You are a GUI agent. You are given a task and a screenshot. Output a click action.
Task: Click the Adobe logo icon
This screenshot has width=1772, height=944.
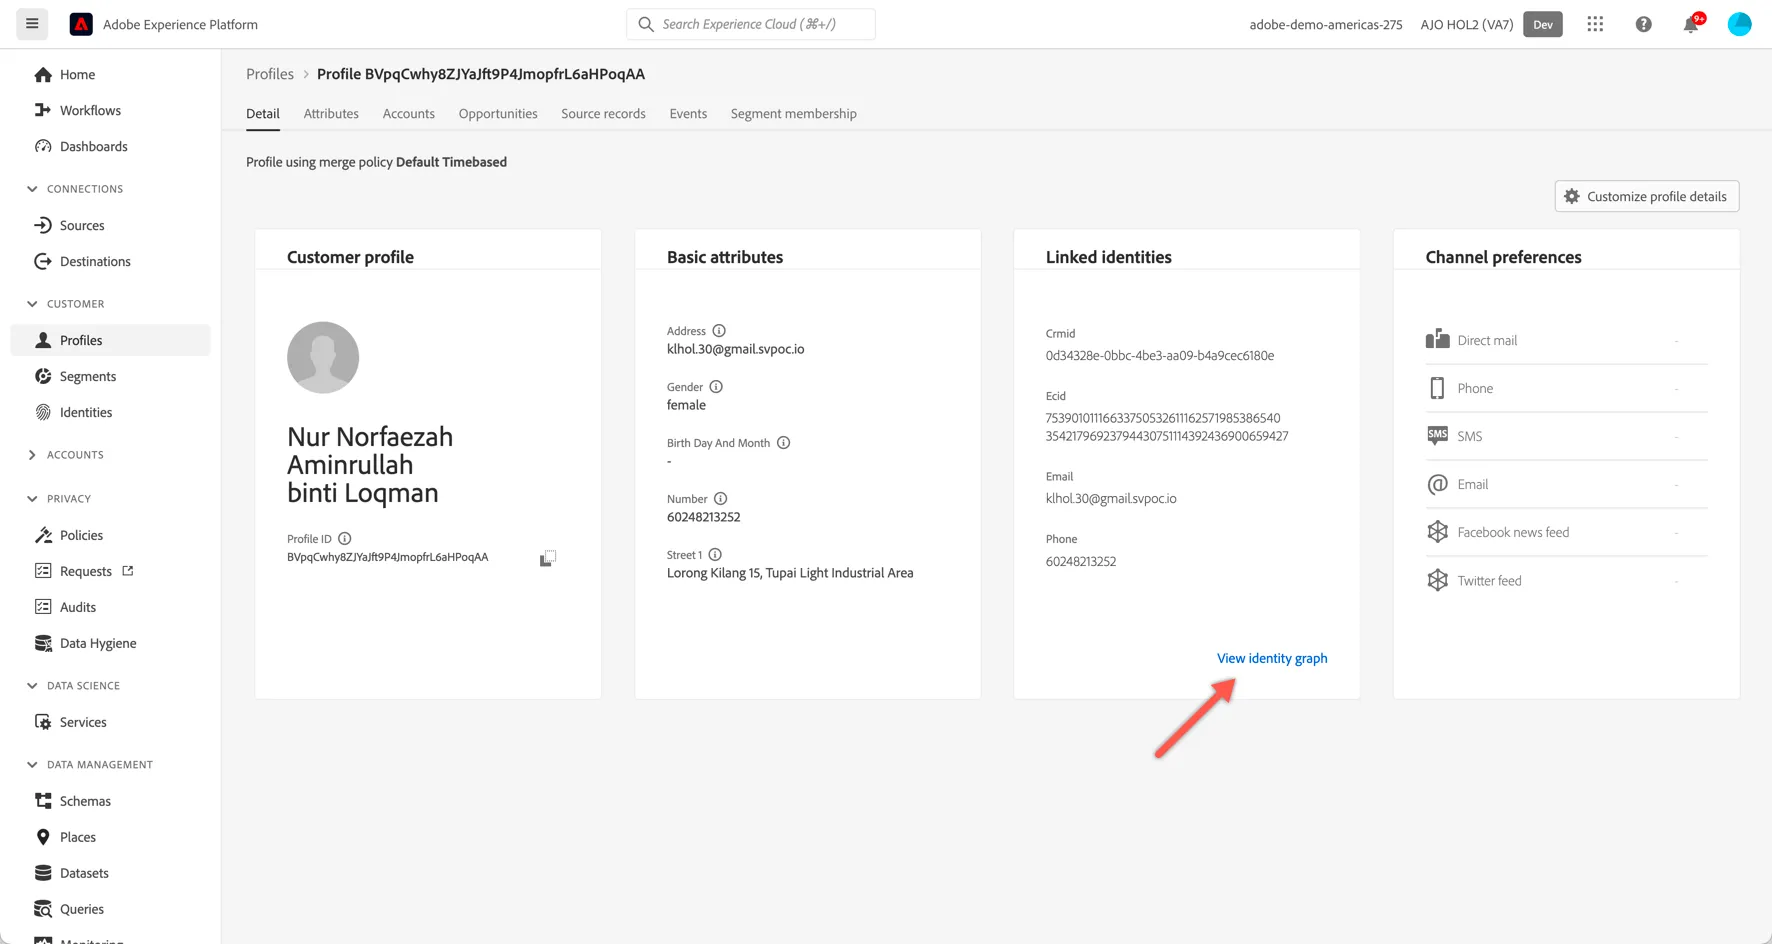click(x=81, y=24)
